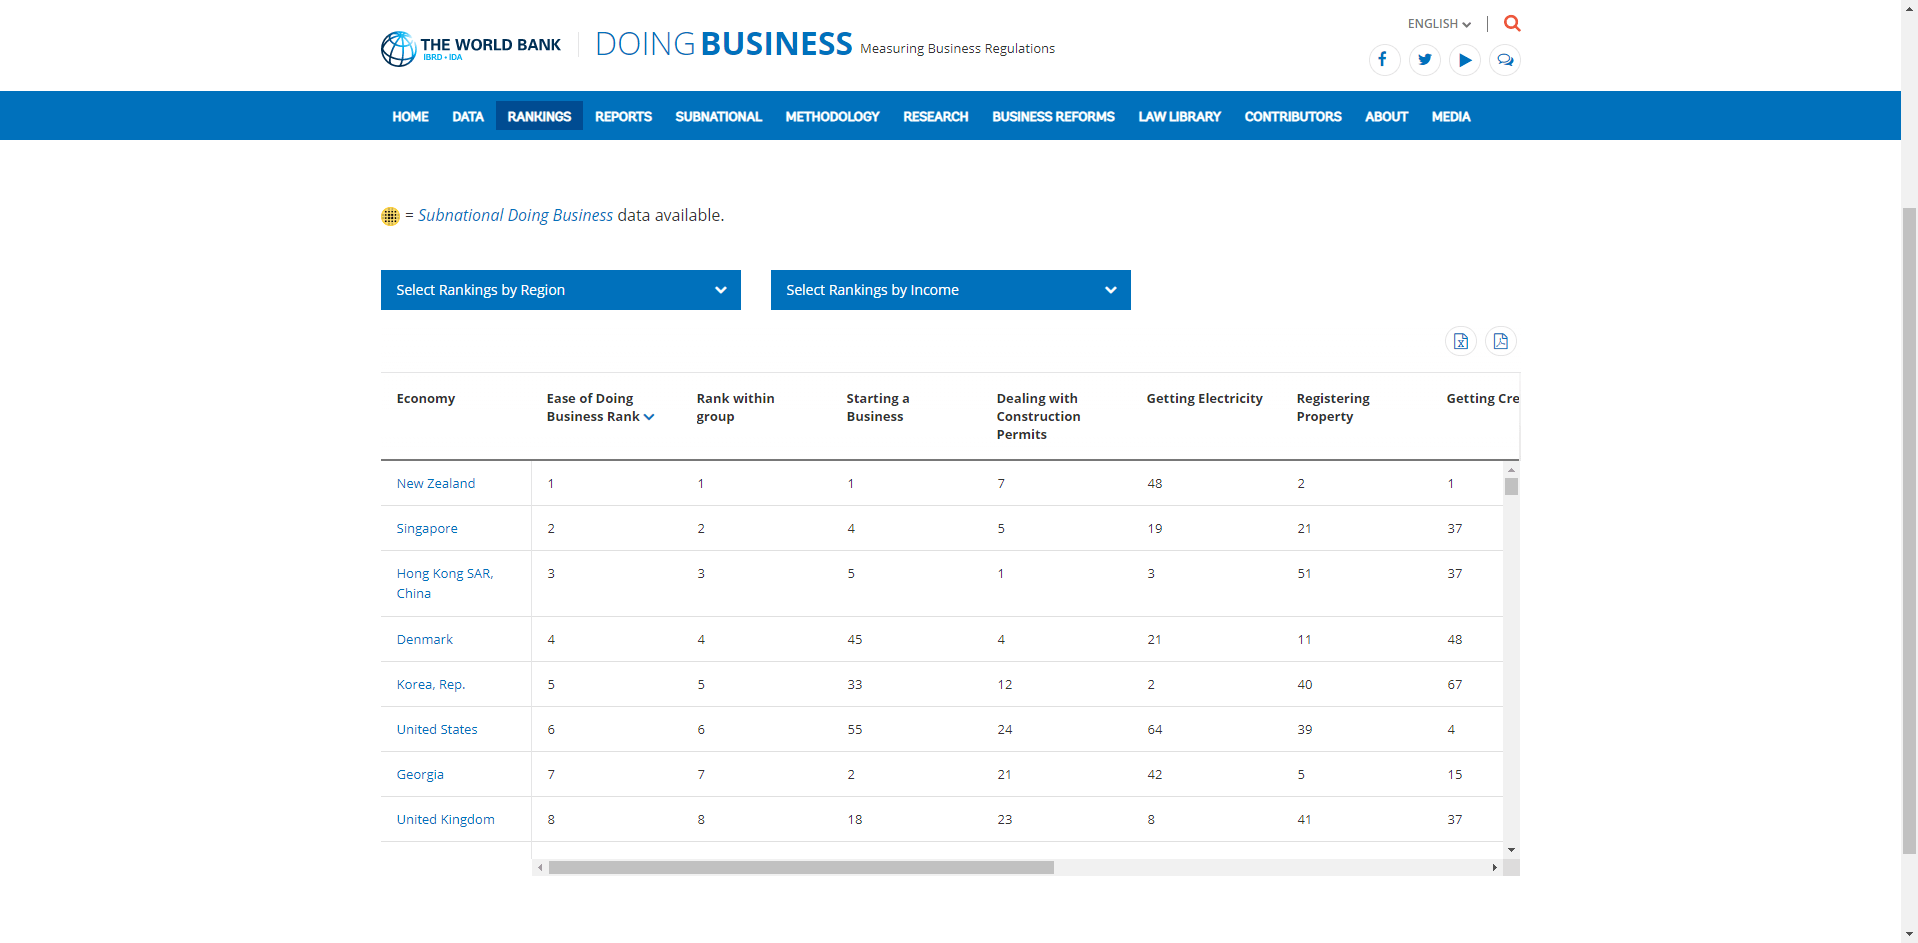This screenshot has height=943, width=1918.
Task: Click Korea's Starting a Business value 33
Action: click(855, 684)
